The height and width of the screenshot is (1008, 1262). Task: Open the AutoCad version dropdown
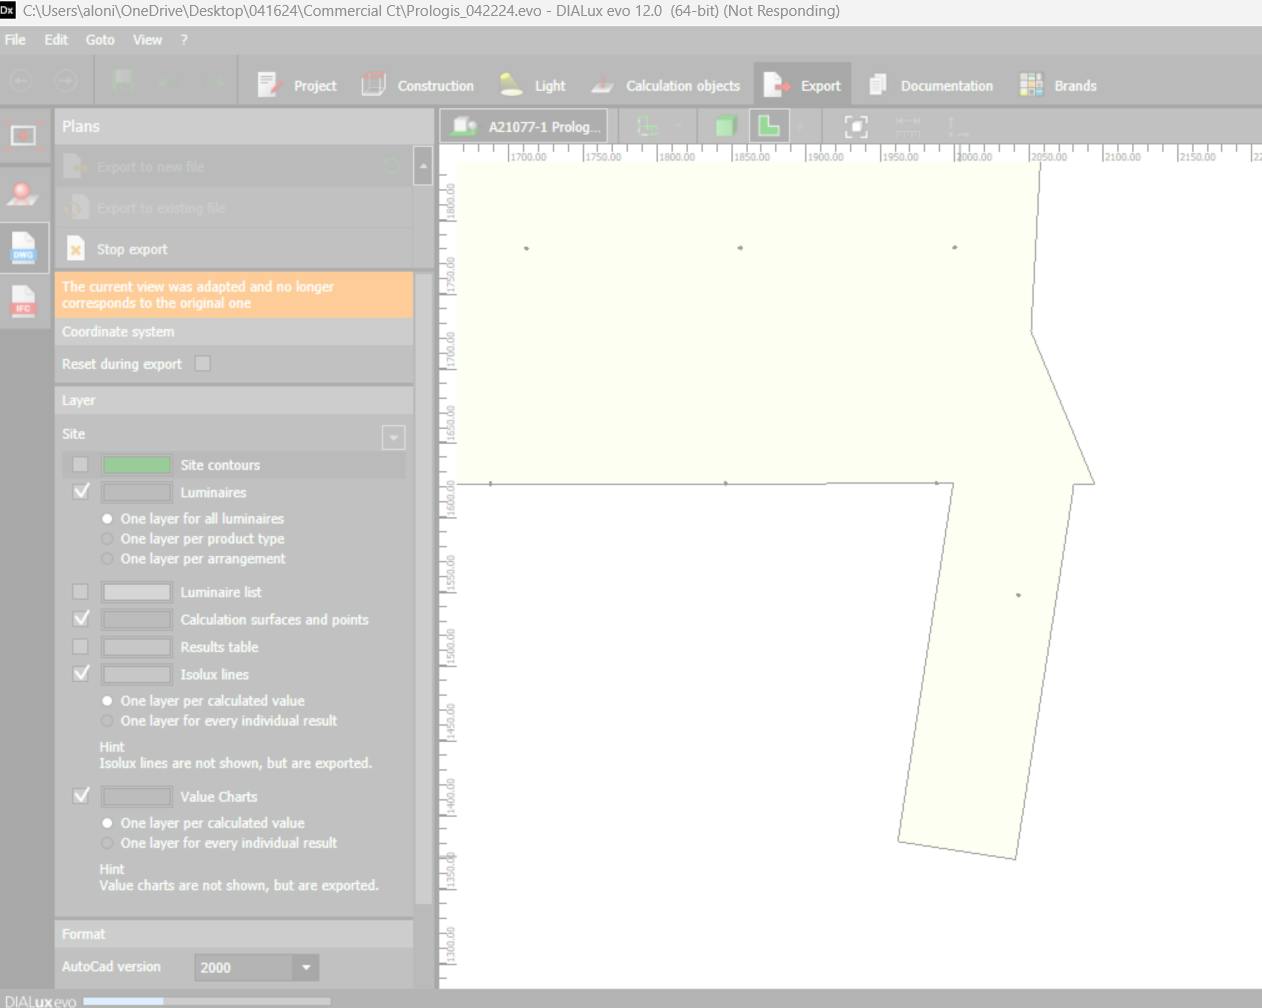[306, 967]
